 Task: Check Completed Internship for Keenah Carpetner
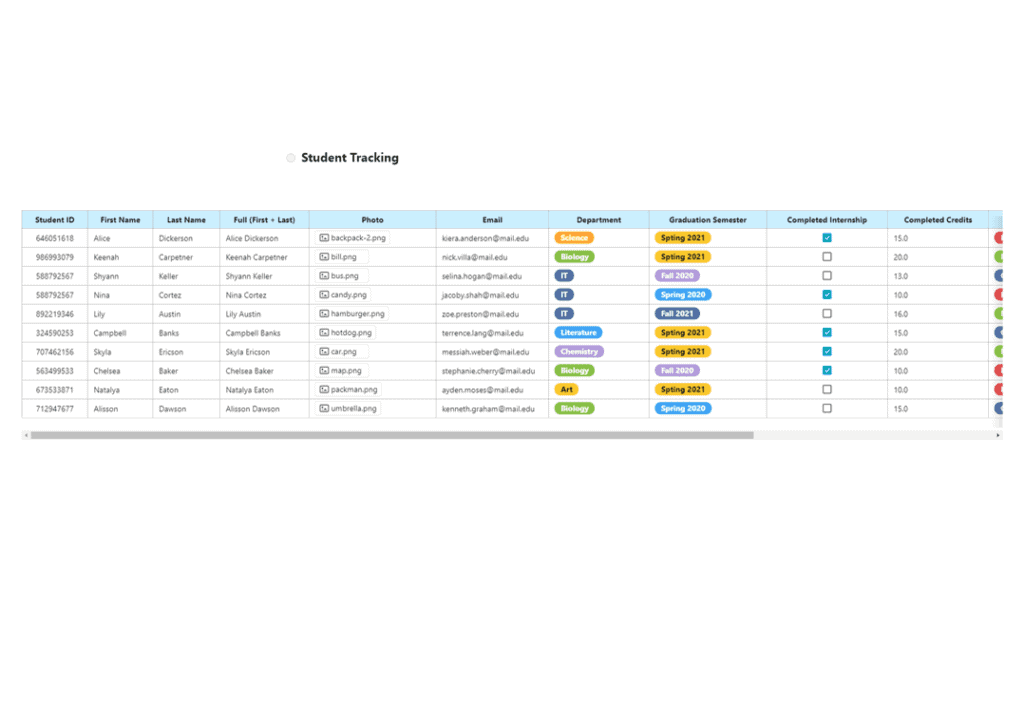[x=827, y=257]
